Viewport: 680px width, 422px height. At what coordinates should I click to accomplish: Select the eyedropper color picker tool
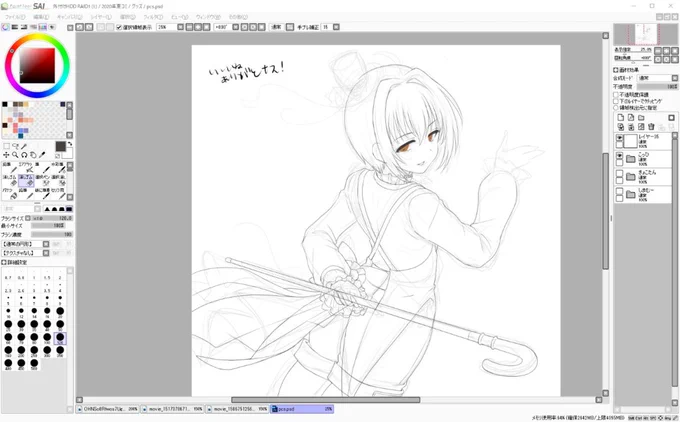[x=42, y=155]
